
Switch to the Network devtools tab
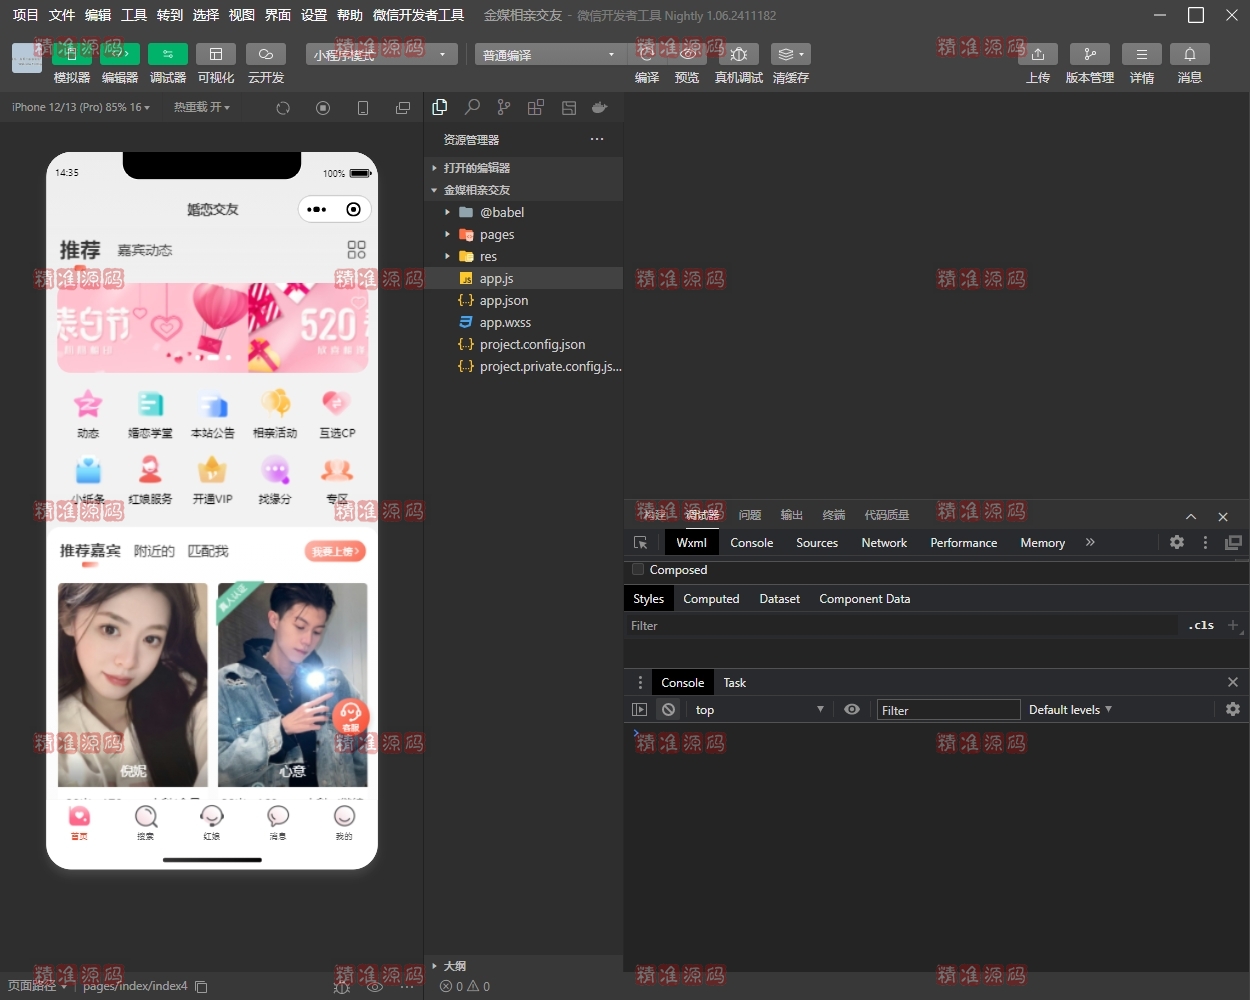point(884,542)
